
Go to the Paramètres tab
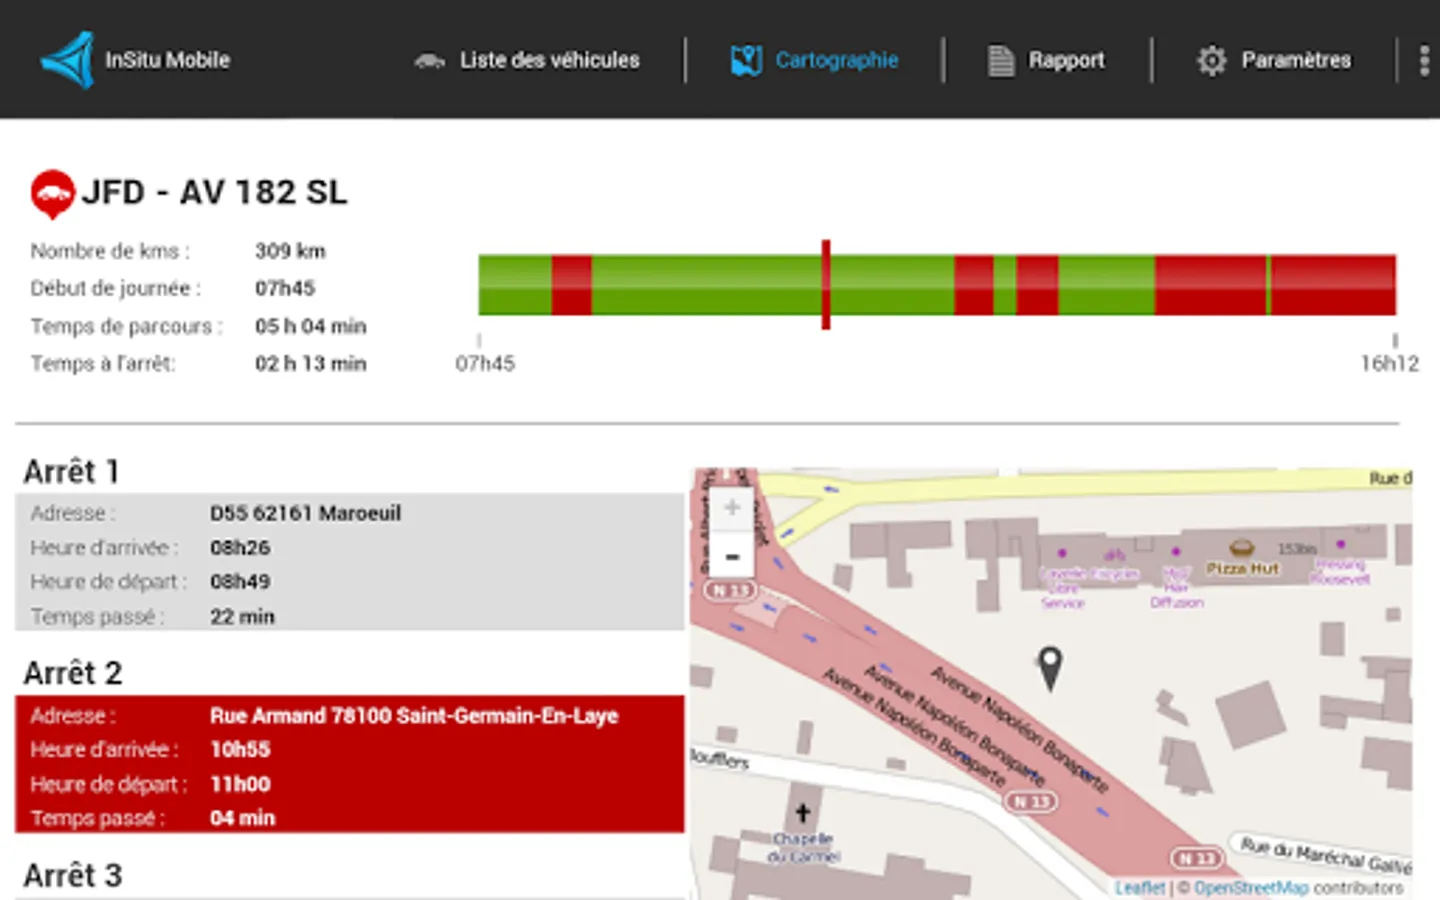[x=1274, y=61]
